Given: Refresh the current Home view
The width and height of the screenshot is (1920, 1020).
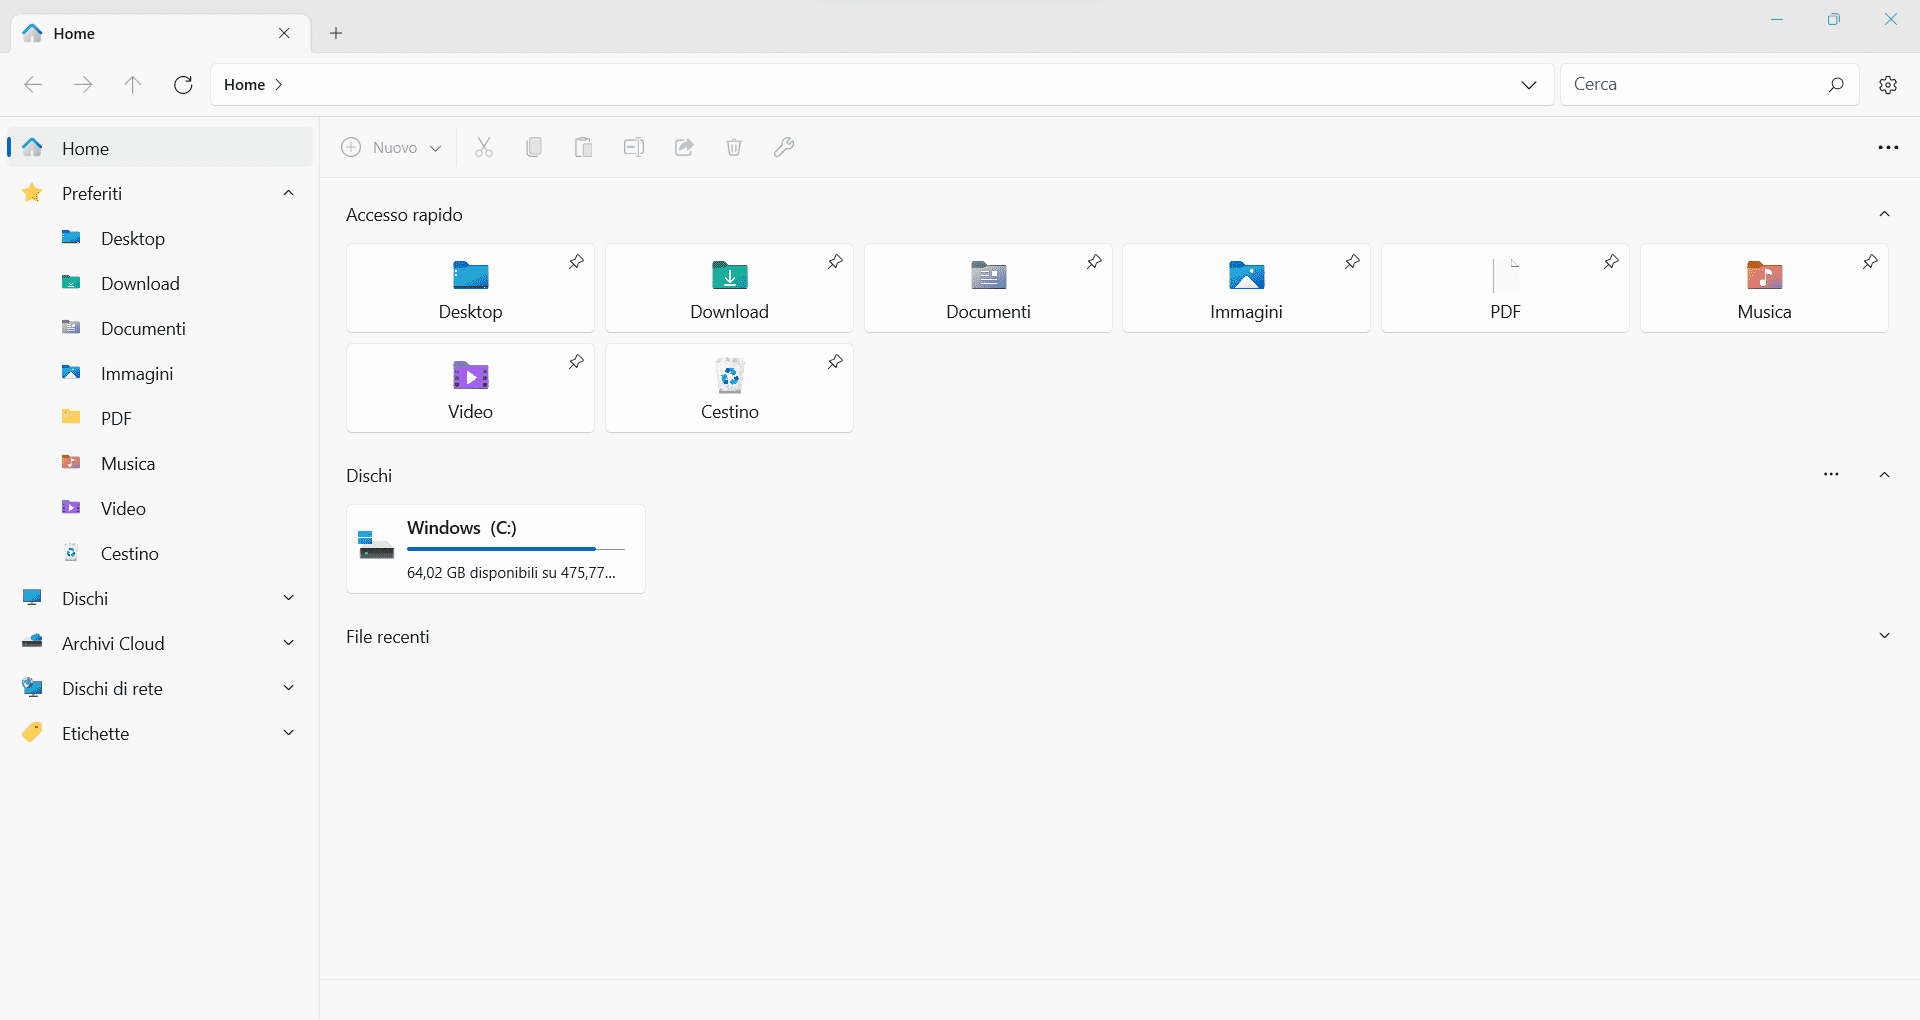Looking at the screenshot, I should coord(183,85).
